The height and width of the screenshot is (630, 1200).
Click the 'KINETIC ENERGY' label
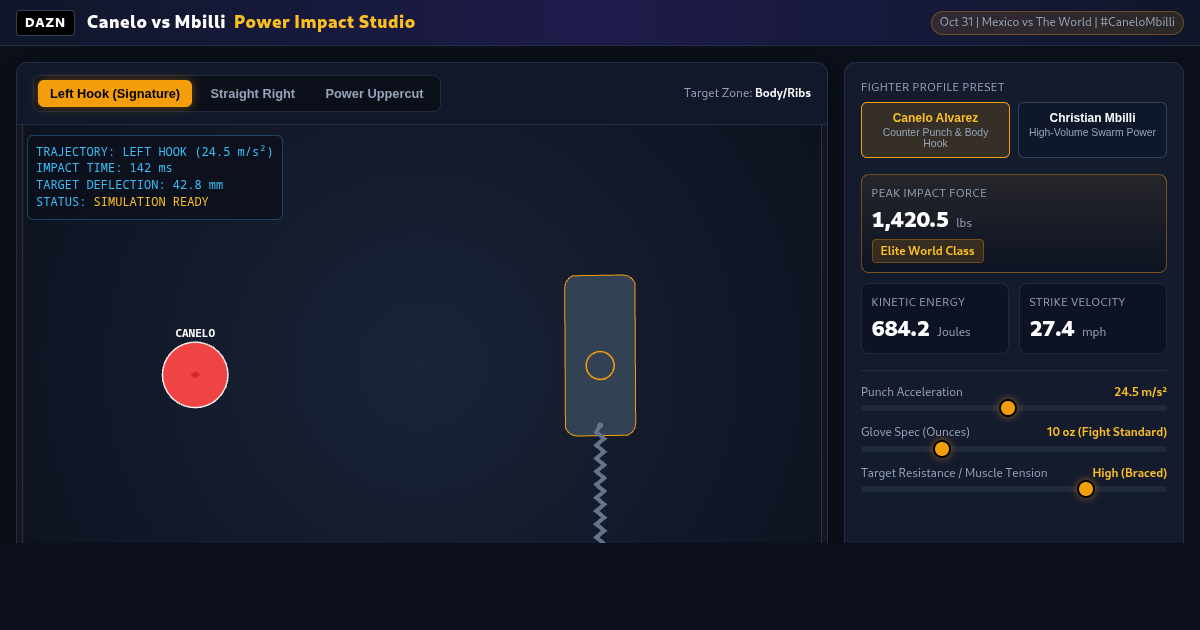[x=918, y=302]
